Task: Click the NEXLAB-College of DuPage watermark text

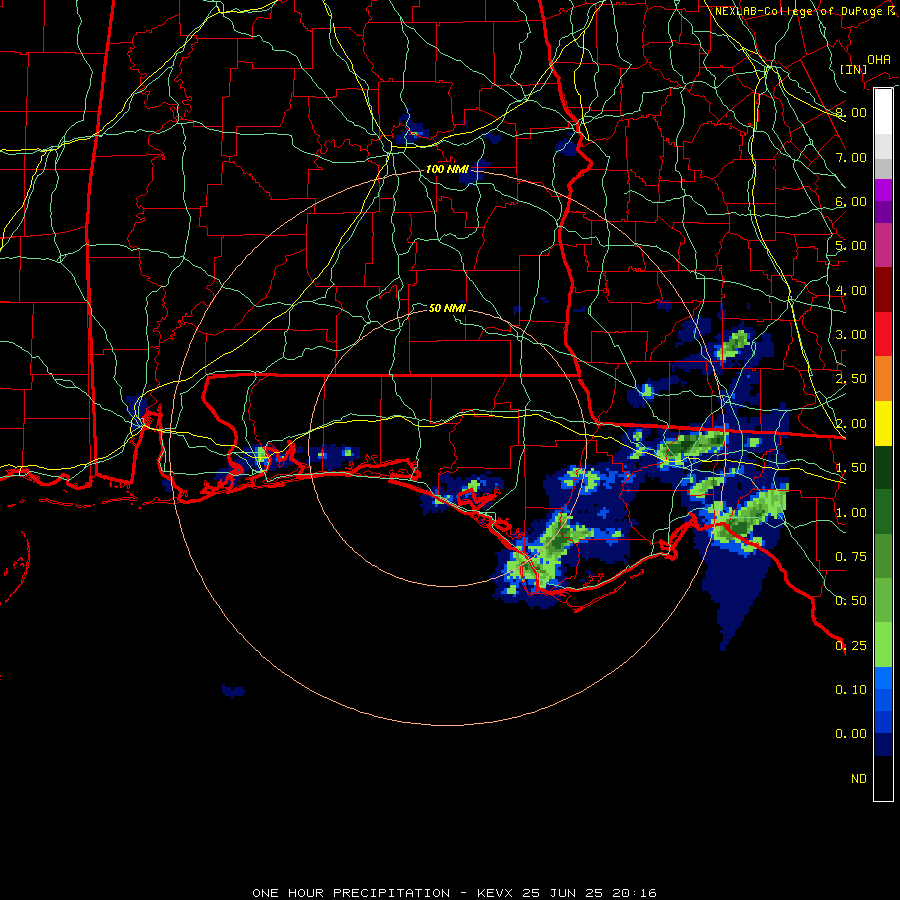Action: [x=804, y=11]
